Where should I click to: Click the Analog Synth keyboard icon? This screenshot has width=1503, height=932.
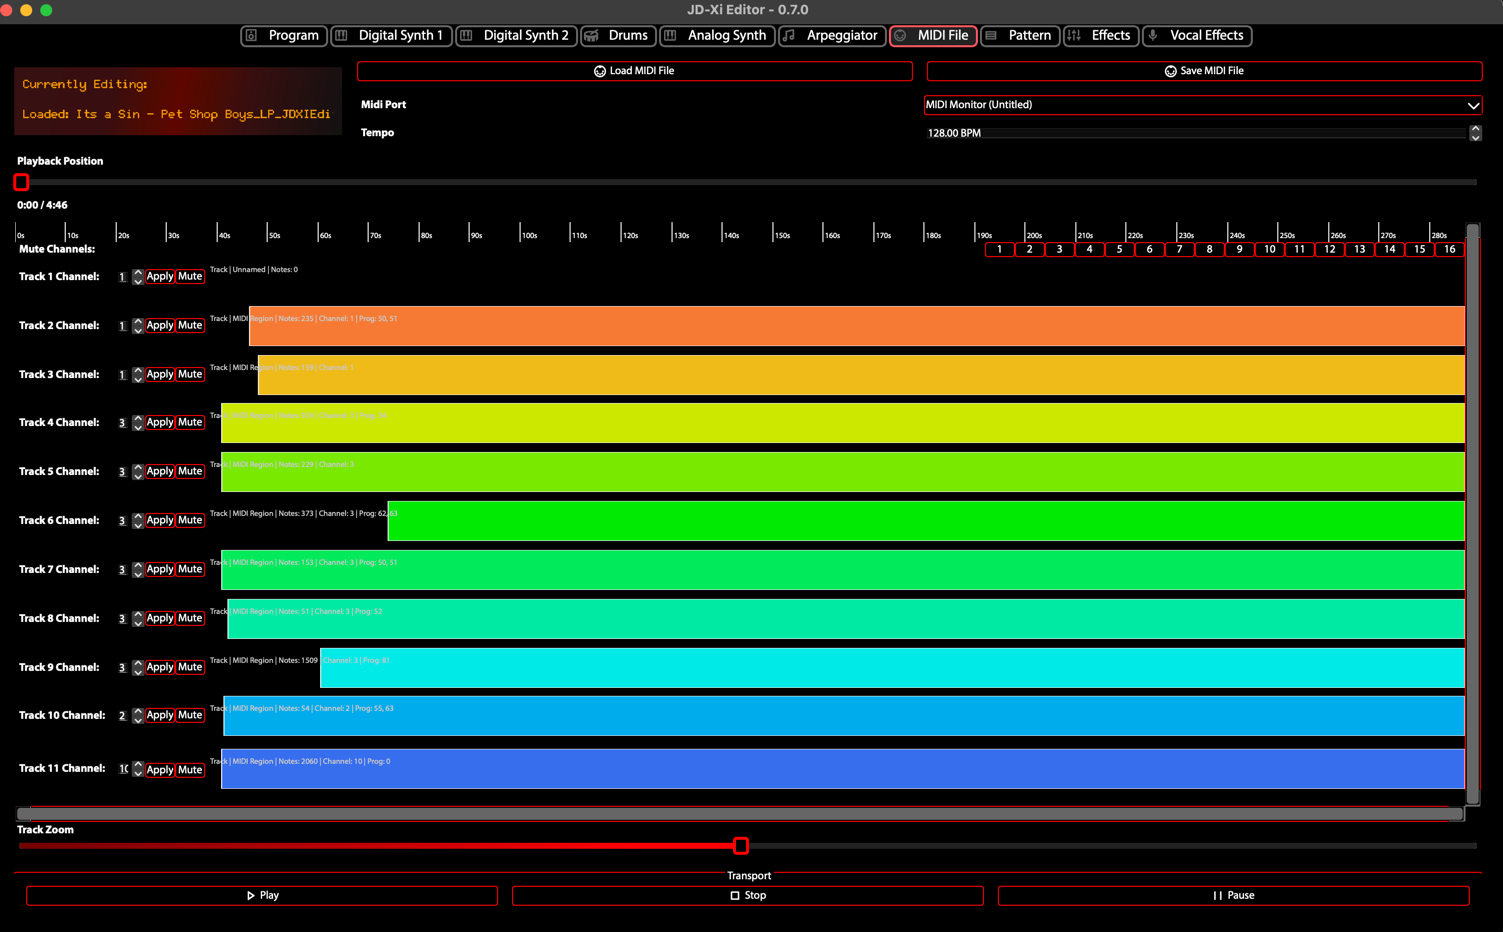pos(670,36)
